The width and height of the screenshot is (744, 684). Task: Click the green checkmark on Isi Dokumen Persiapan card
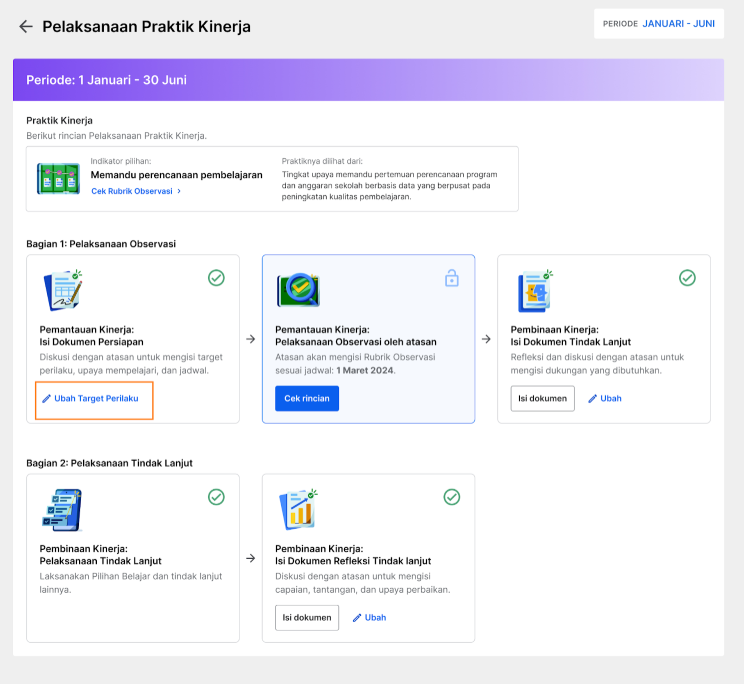pyautogui.click(x=216, y=278)
